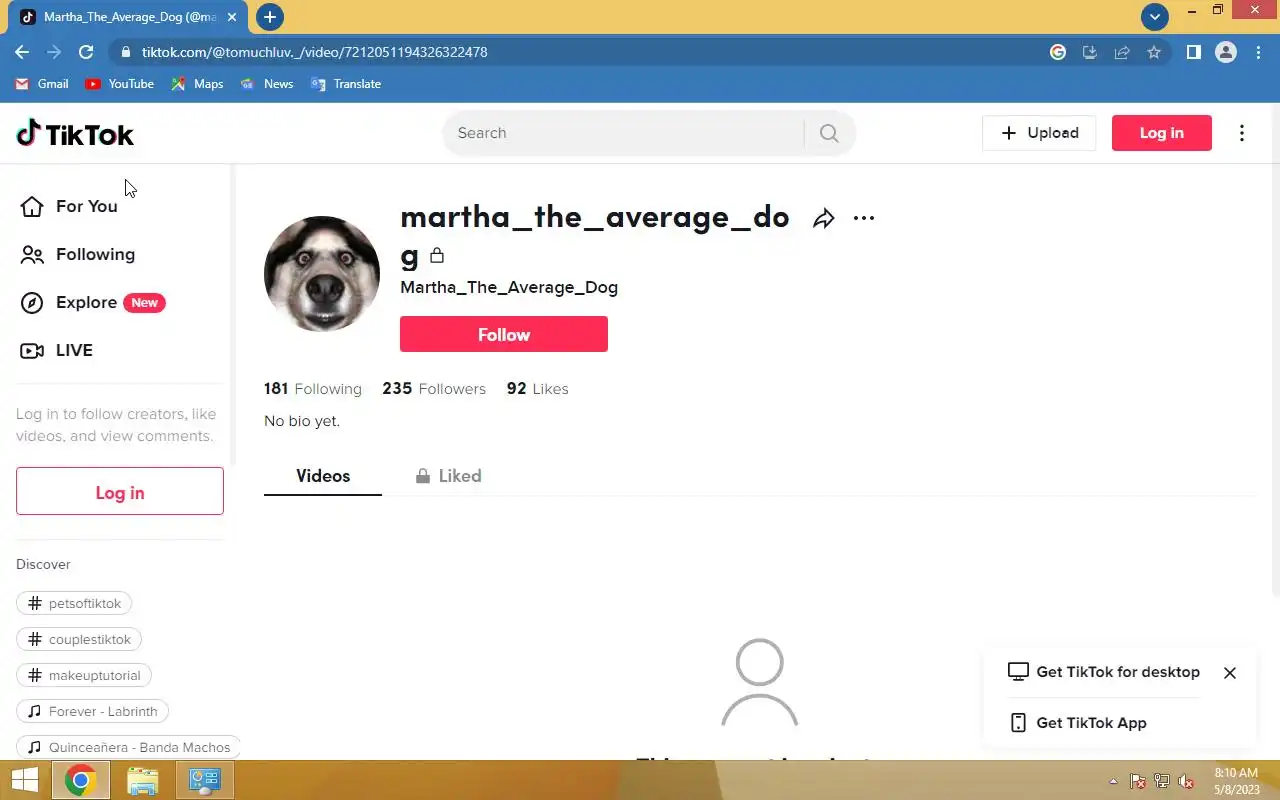Reload the current page
Image resolution: width=1280 pixels, height=800 pixels.
pos(86,52)
